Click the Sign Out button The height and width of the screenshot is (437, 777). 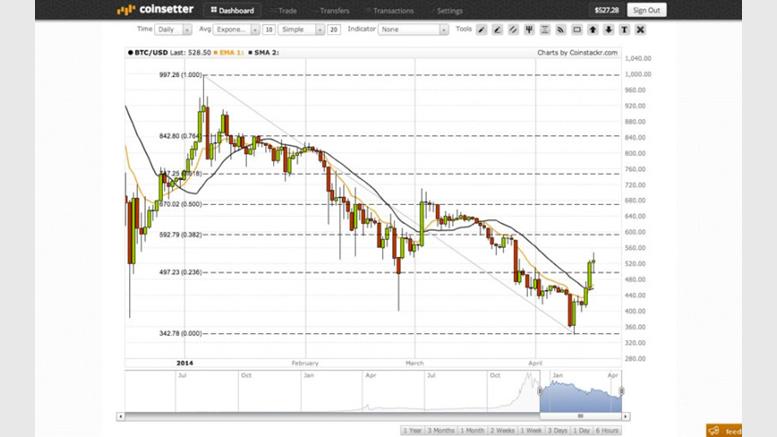pos(646,10)
